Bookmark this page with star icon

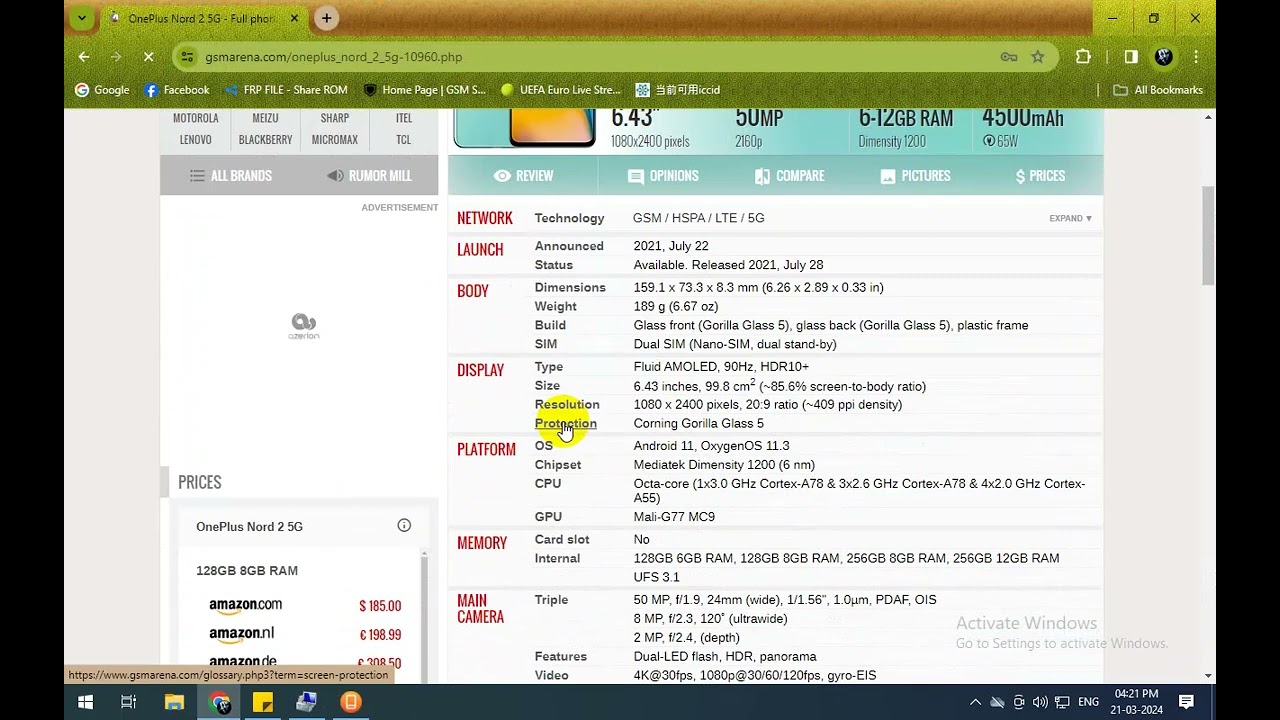click(x=1038, y=57)
